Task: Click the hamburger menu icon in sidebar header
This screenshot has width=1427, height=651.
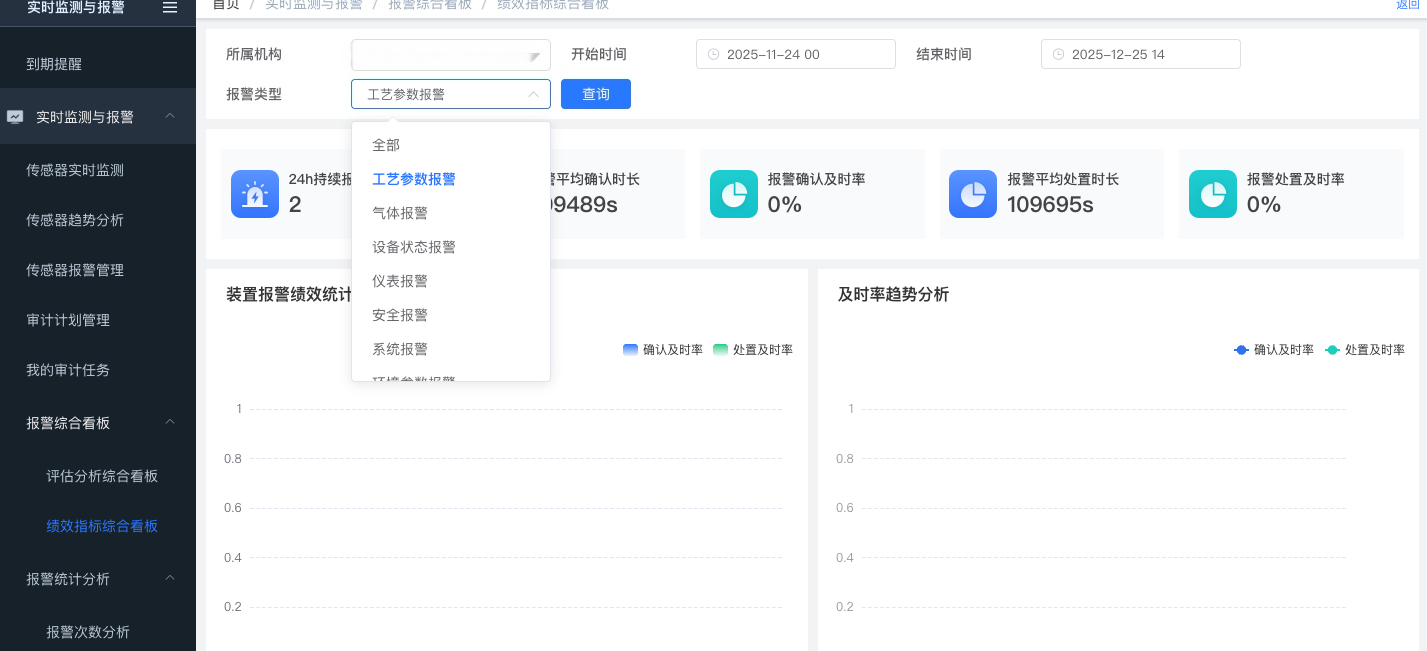Action: click(x=170, y=7)
